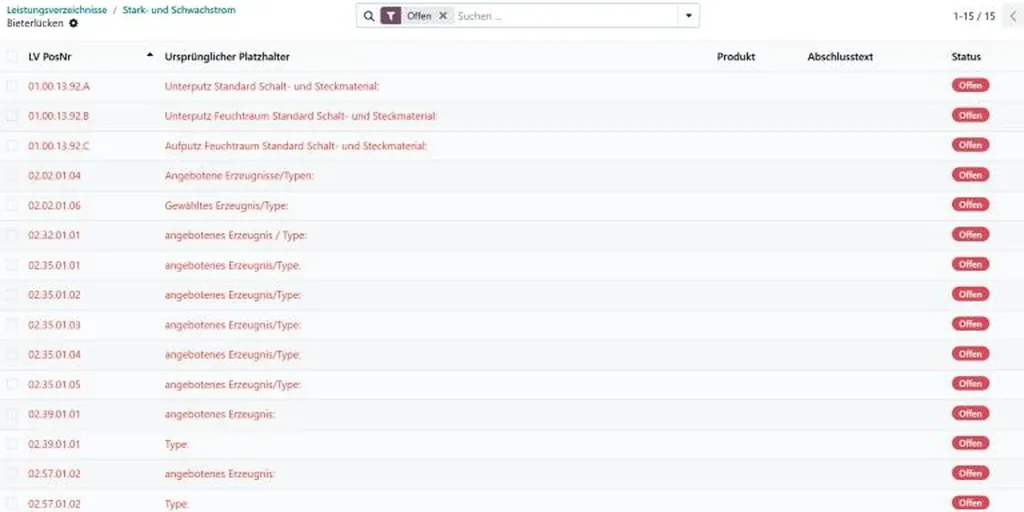Check the row 02.32.01.01 checkbox
Viewport: 1024px width, 512px height.
tap(12, 235)
